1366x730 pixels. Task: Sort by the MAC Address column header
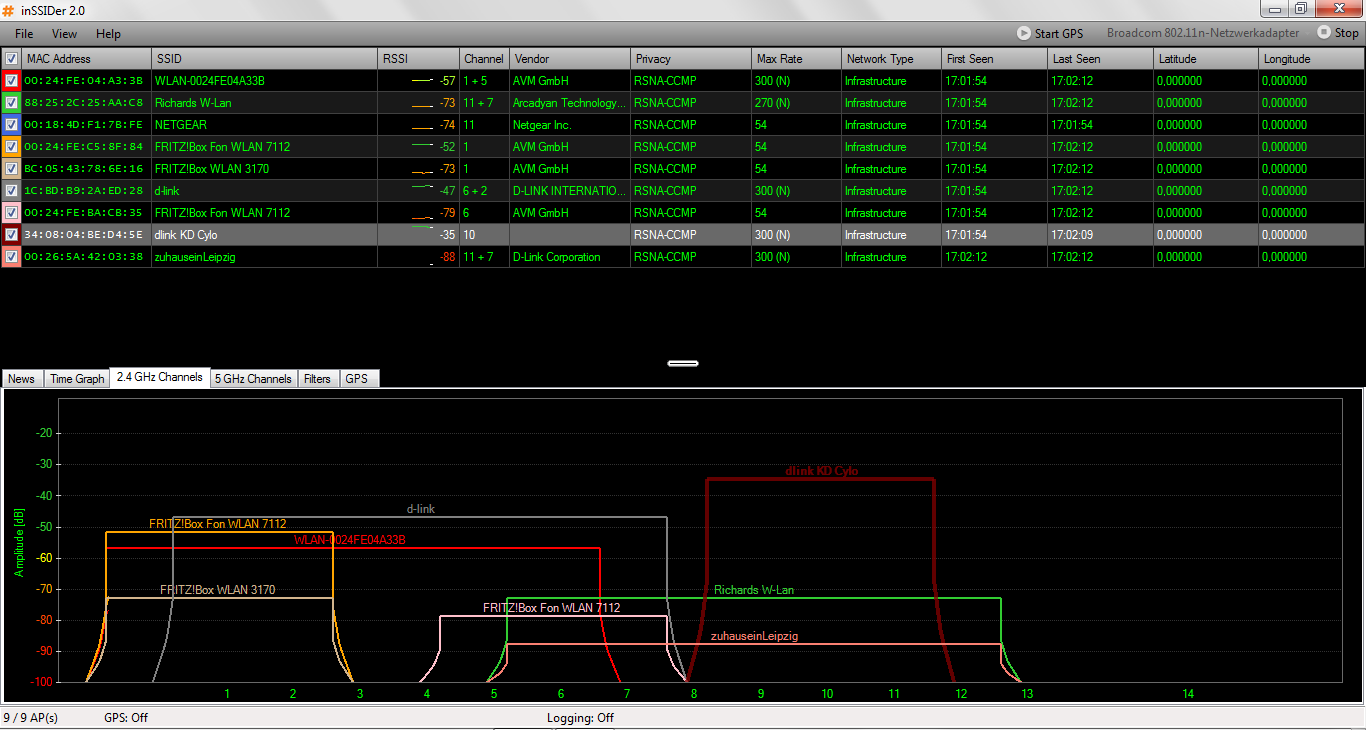87,59
